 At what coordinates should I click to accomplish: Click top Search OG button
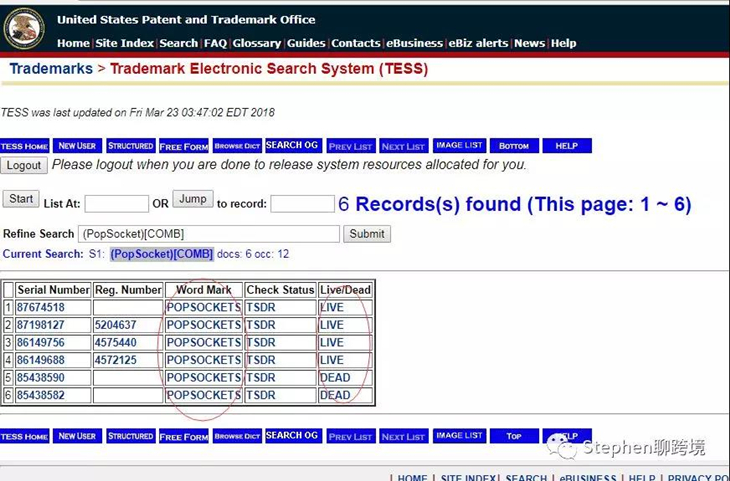coord(293,145)
